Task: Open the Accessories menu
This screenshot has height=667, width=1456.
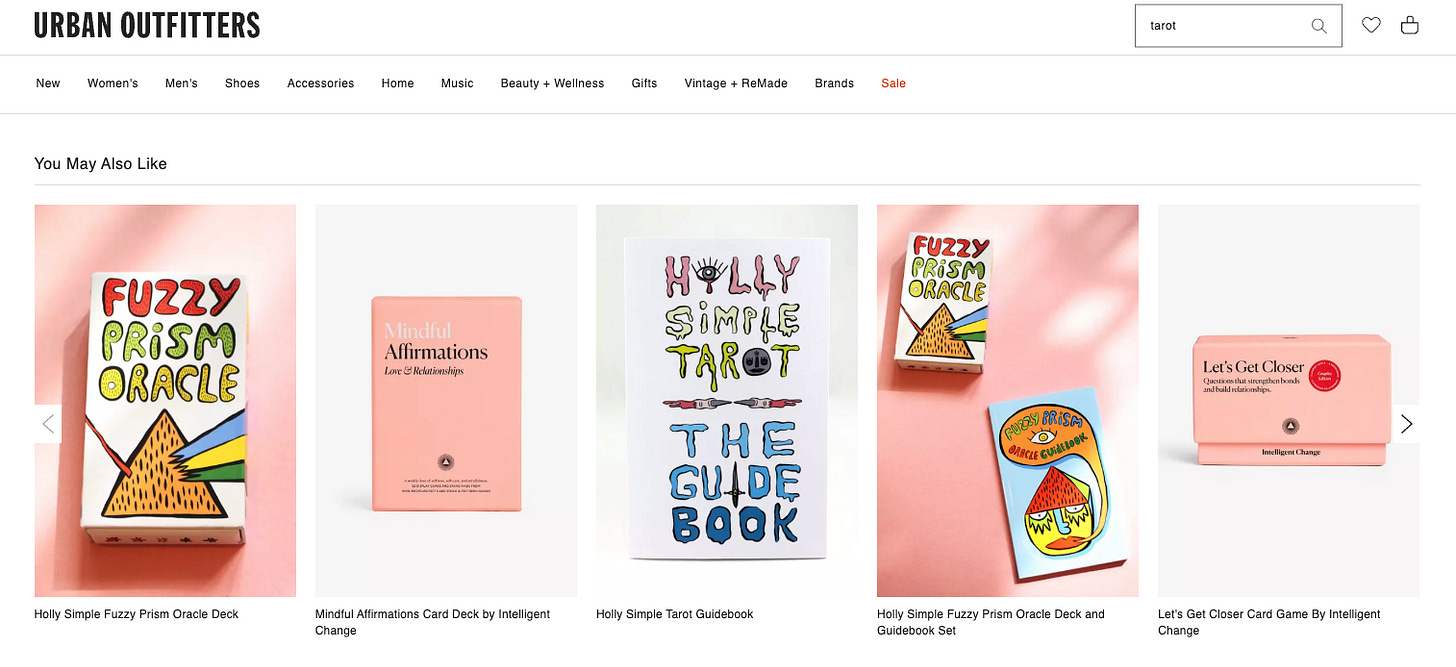Action: (320, 83)
